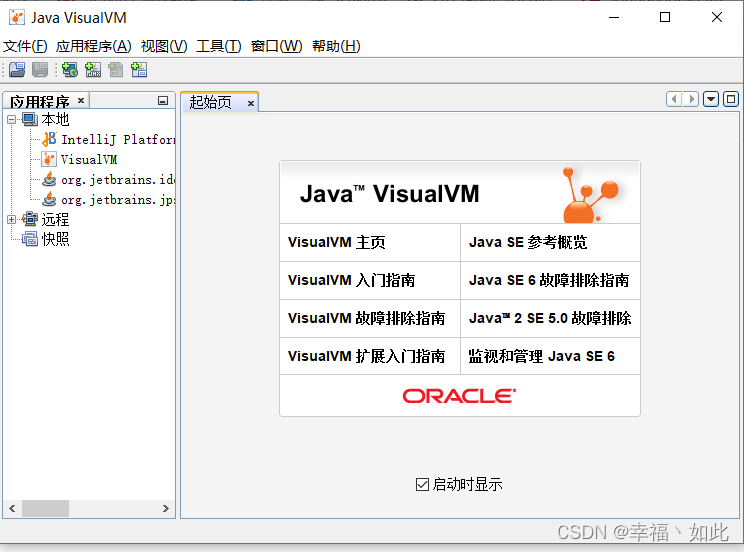Open the Java 2 SE 5.0 故障排除 link

[x=550, y=318]
